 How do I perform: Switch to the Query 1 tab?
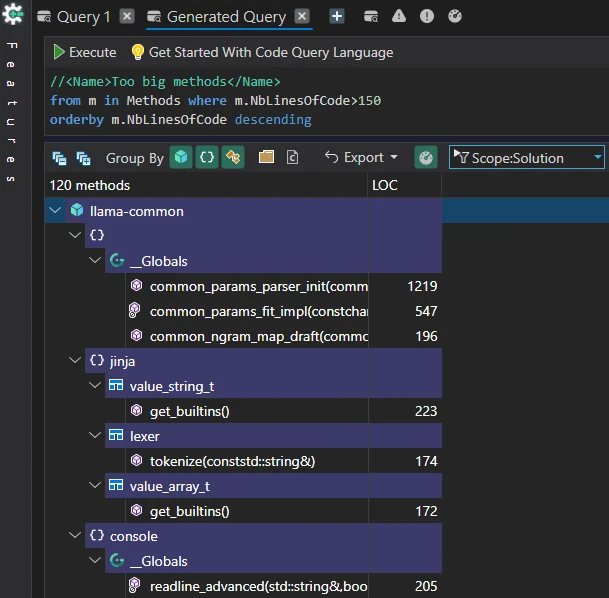click(x=74, y=17)
